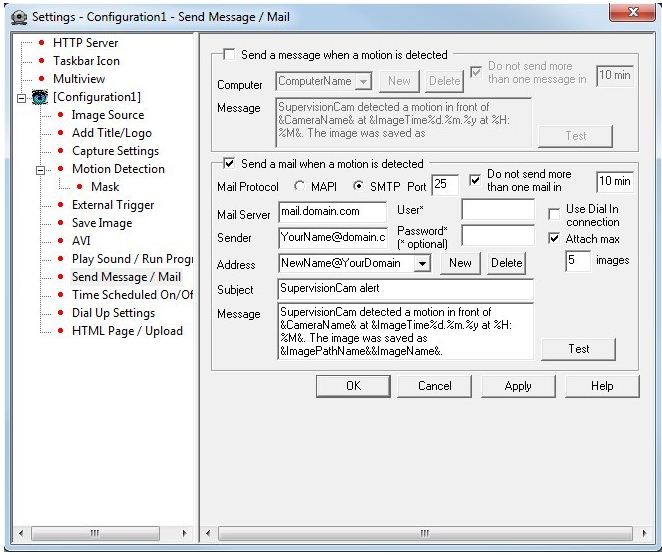Click the red bullet beside HTML Page / Upload
662x555 pixels.
pos(60,331)
